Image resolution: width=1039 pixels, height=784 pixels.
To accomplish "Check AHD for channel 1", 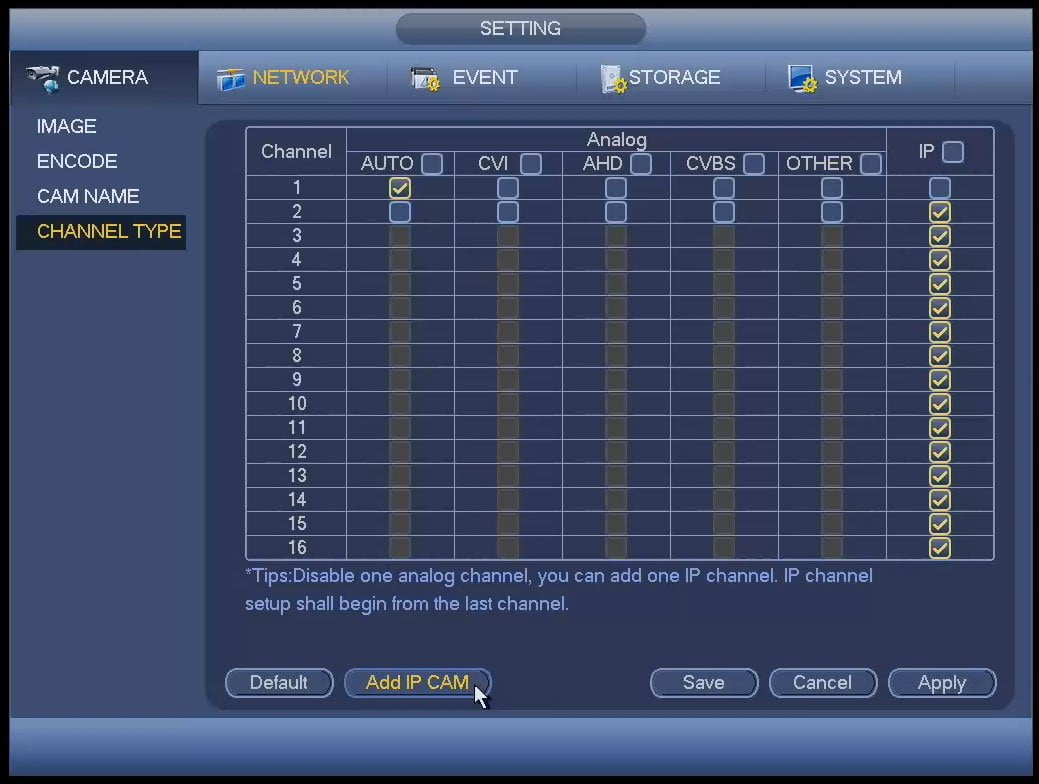I will (x=616, y=188).
